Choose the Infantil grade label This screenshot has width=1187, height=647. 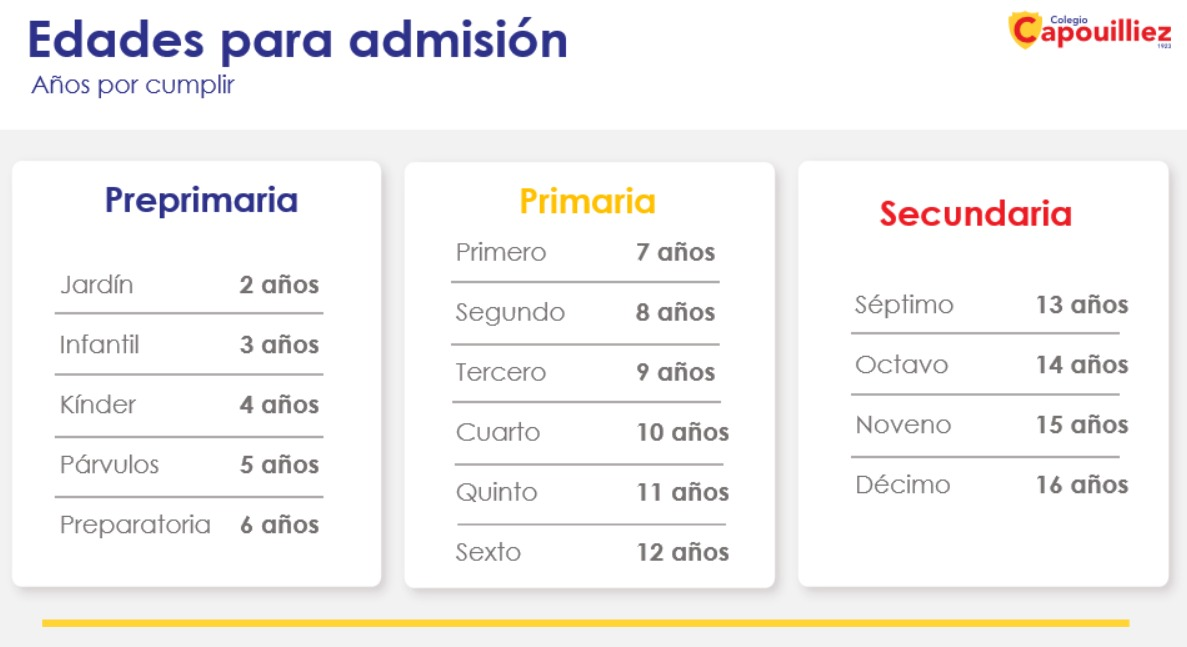coord(99,345)
